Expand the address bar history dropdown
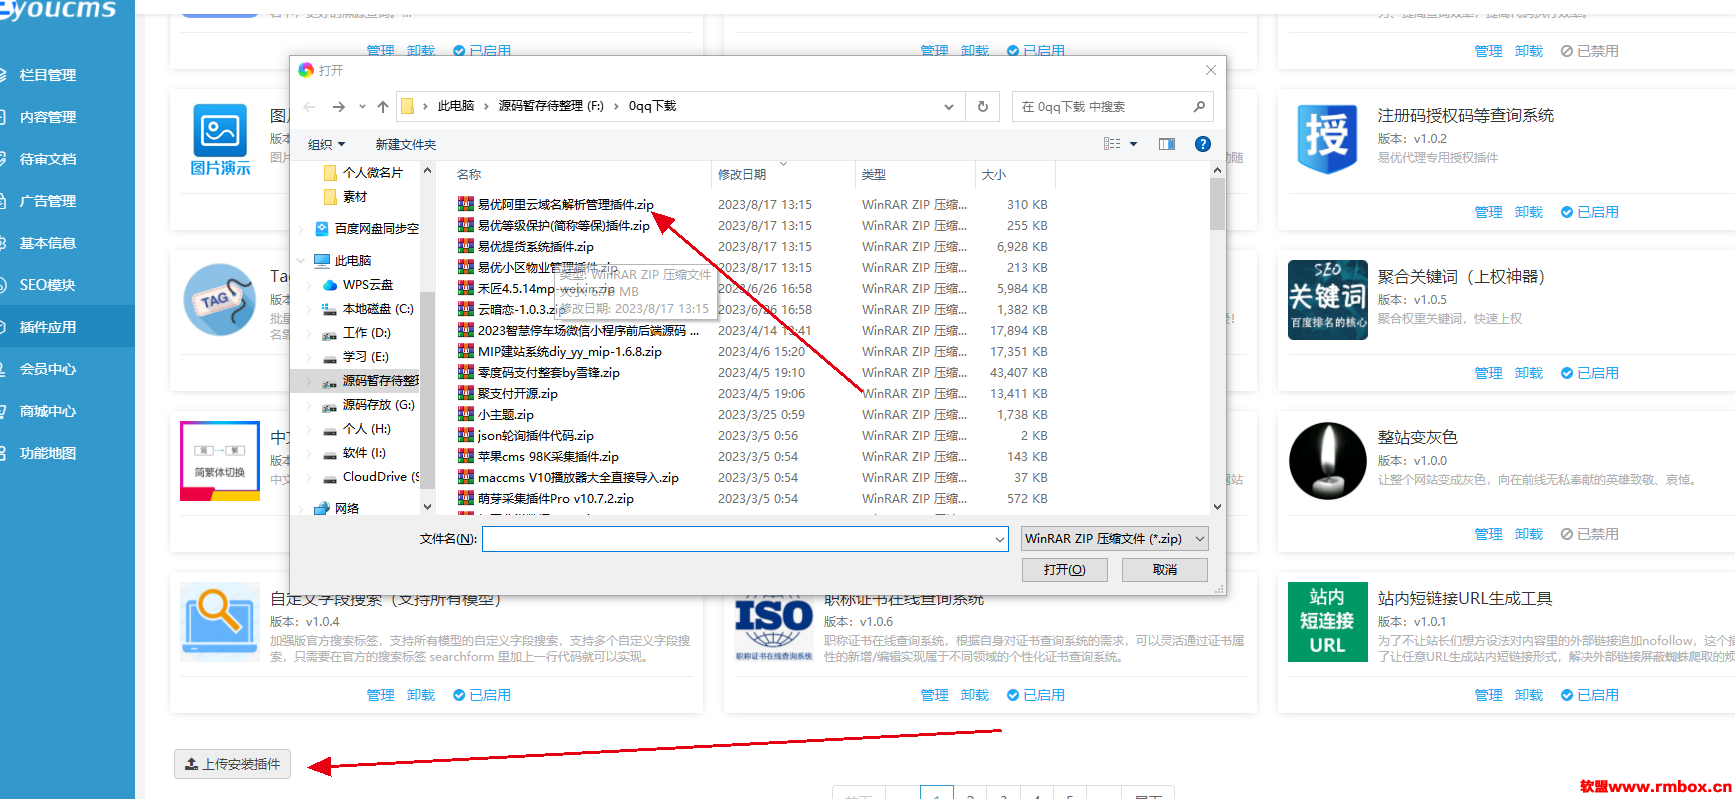This screenshot has width=1735, height=799. [949, 106]
